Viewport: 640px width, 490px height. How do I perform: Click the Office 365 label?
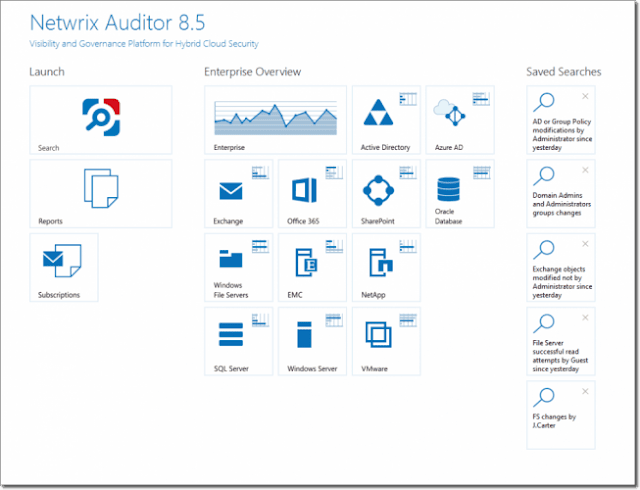[x=303, y=221]
